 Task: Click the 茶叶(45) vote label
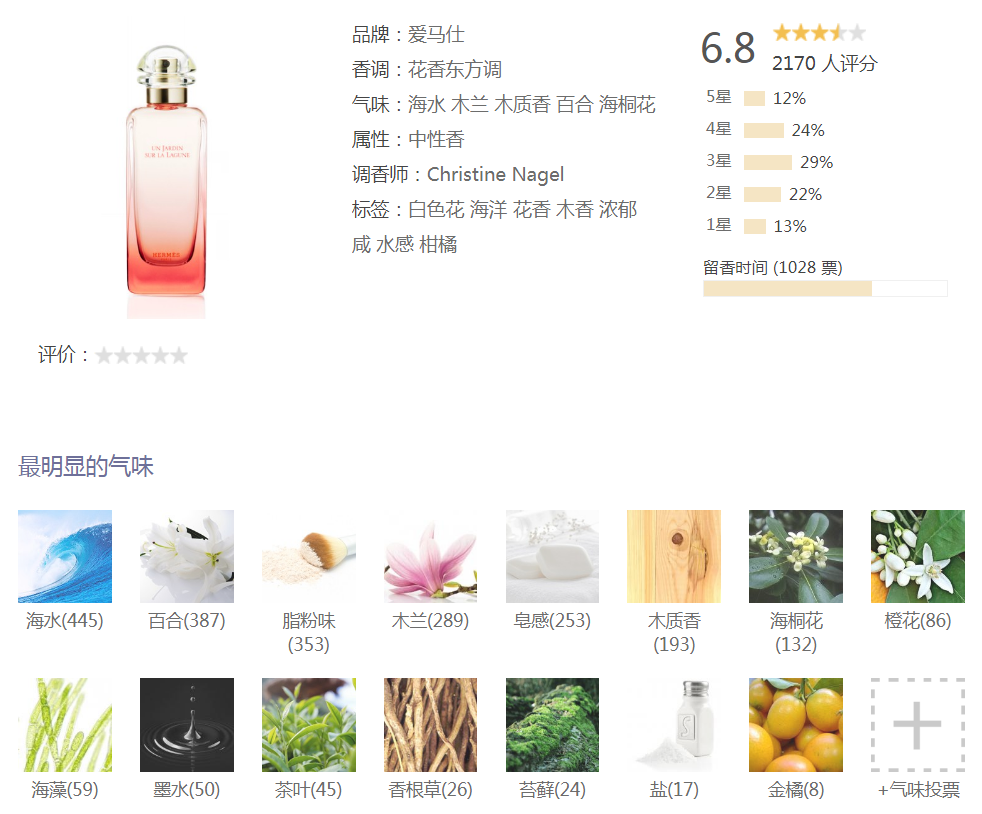[x=308, y=790]
